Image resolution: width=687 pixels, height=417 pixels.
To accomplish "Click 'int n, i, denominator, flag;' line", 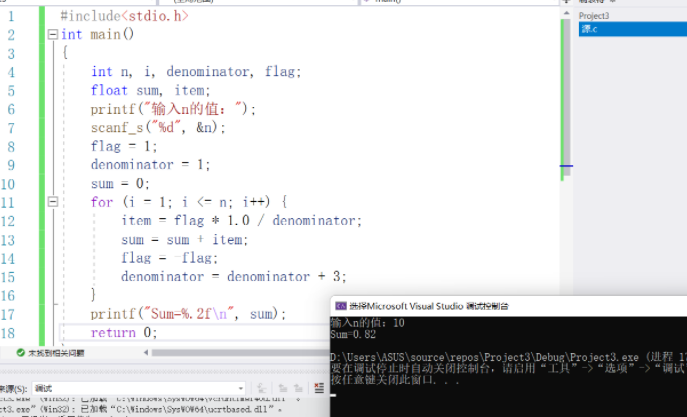I will [196, 71].
